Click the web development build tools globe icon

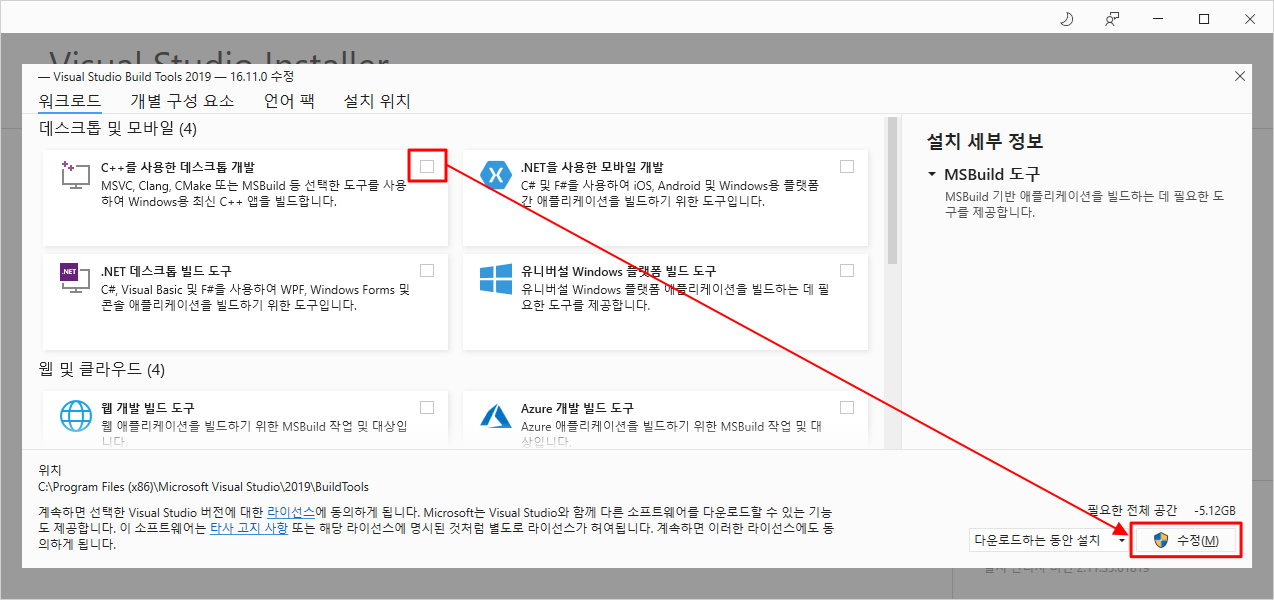(76, 415)
